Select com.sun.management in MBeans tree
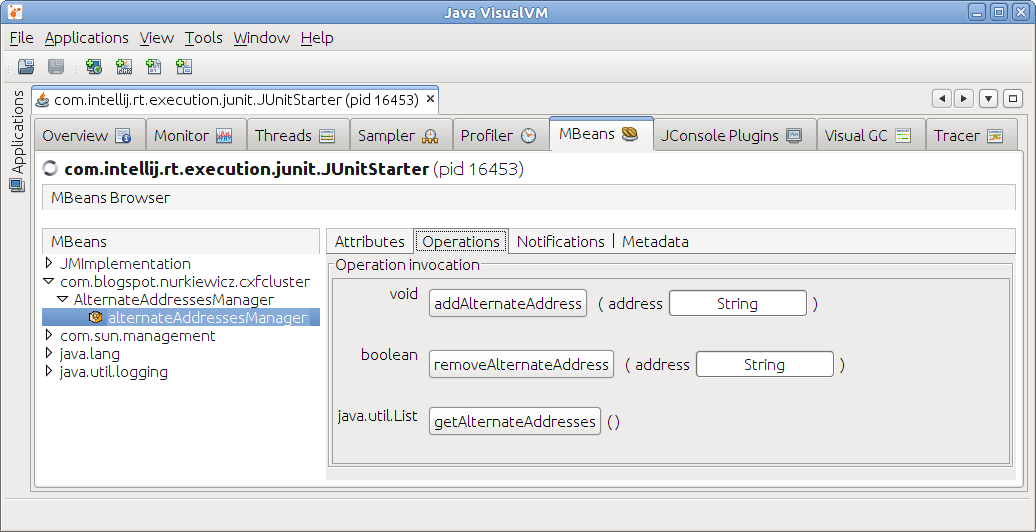 point(137,336)
